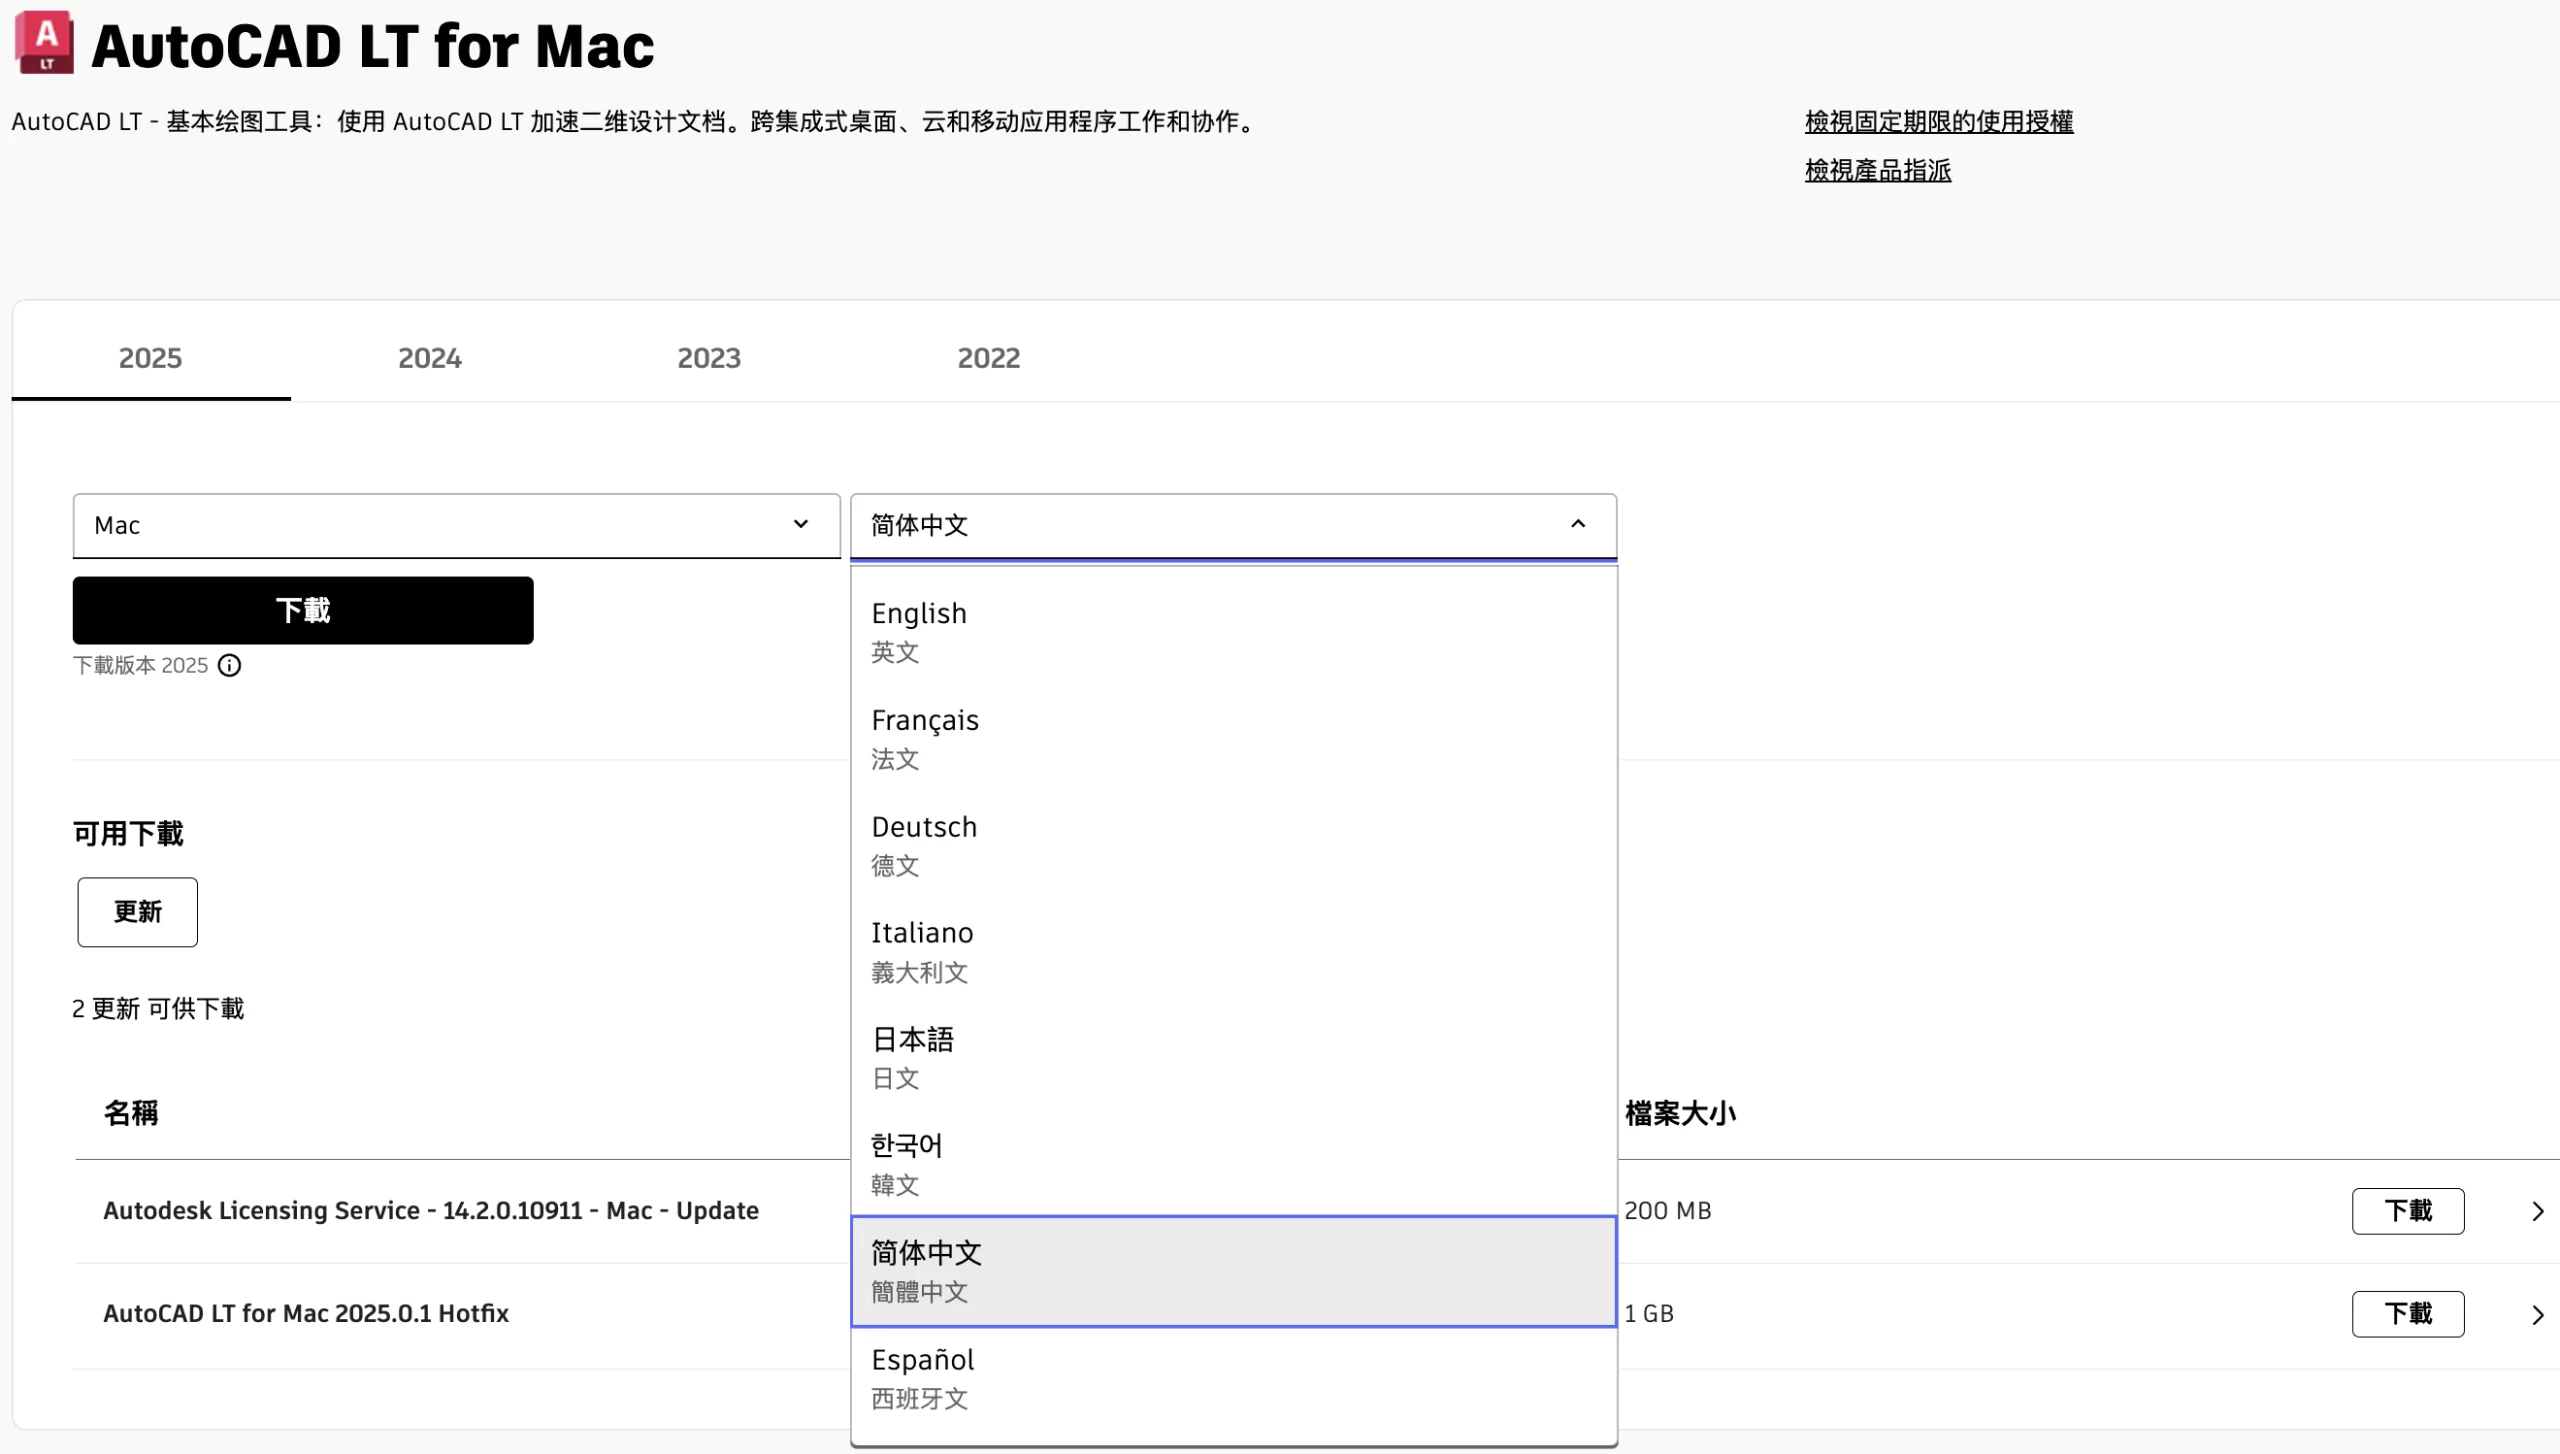
Task: Choose 日本語 from the language list
Action: tap(1232, 1058)
